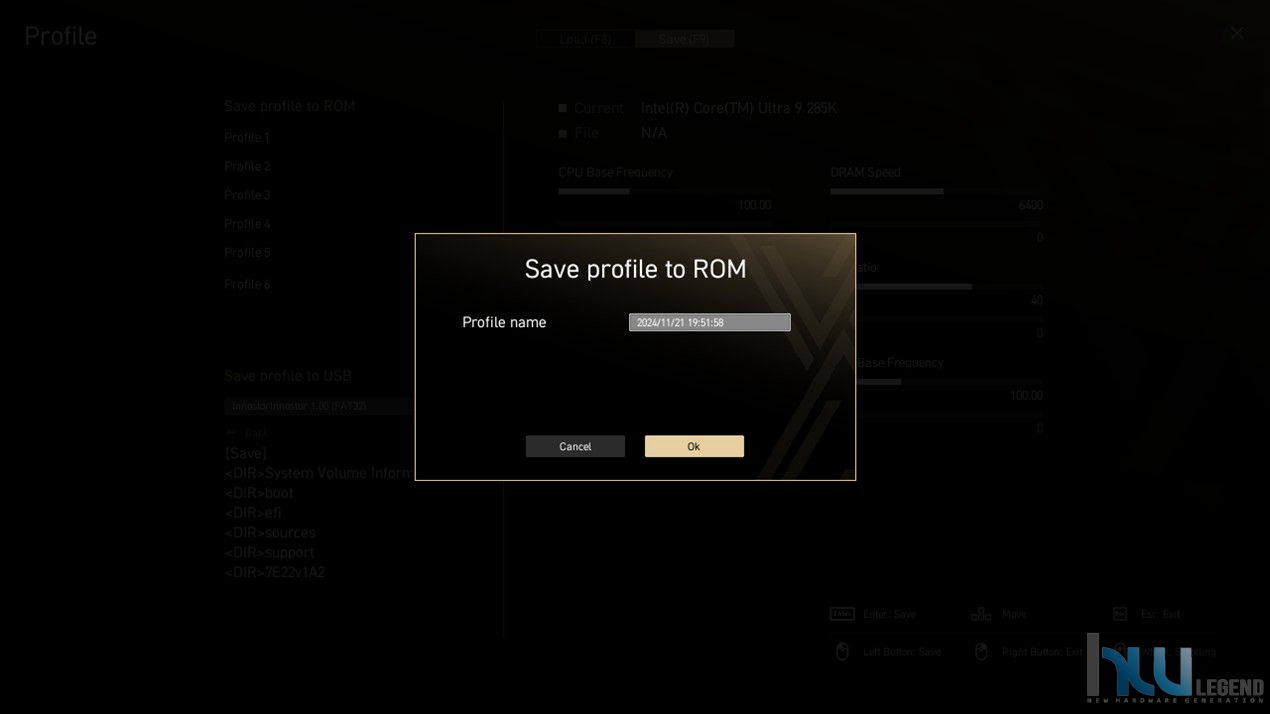Click the right mouse button Exit icon

pyautogui.click(x=981, y=652)
